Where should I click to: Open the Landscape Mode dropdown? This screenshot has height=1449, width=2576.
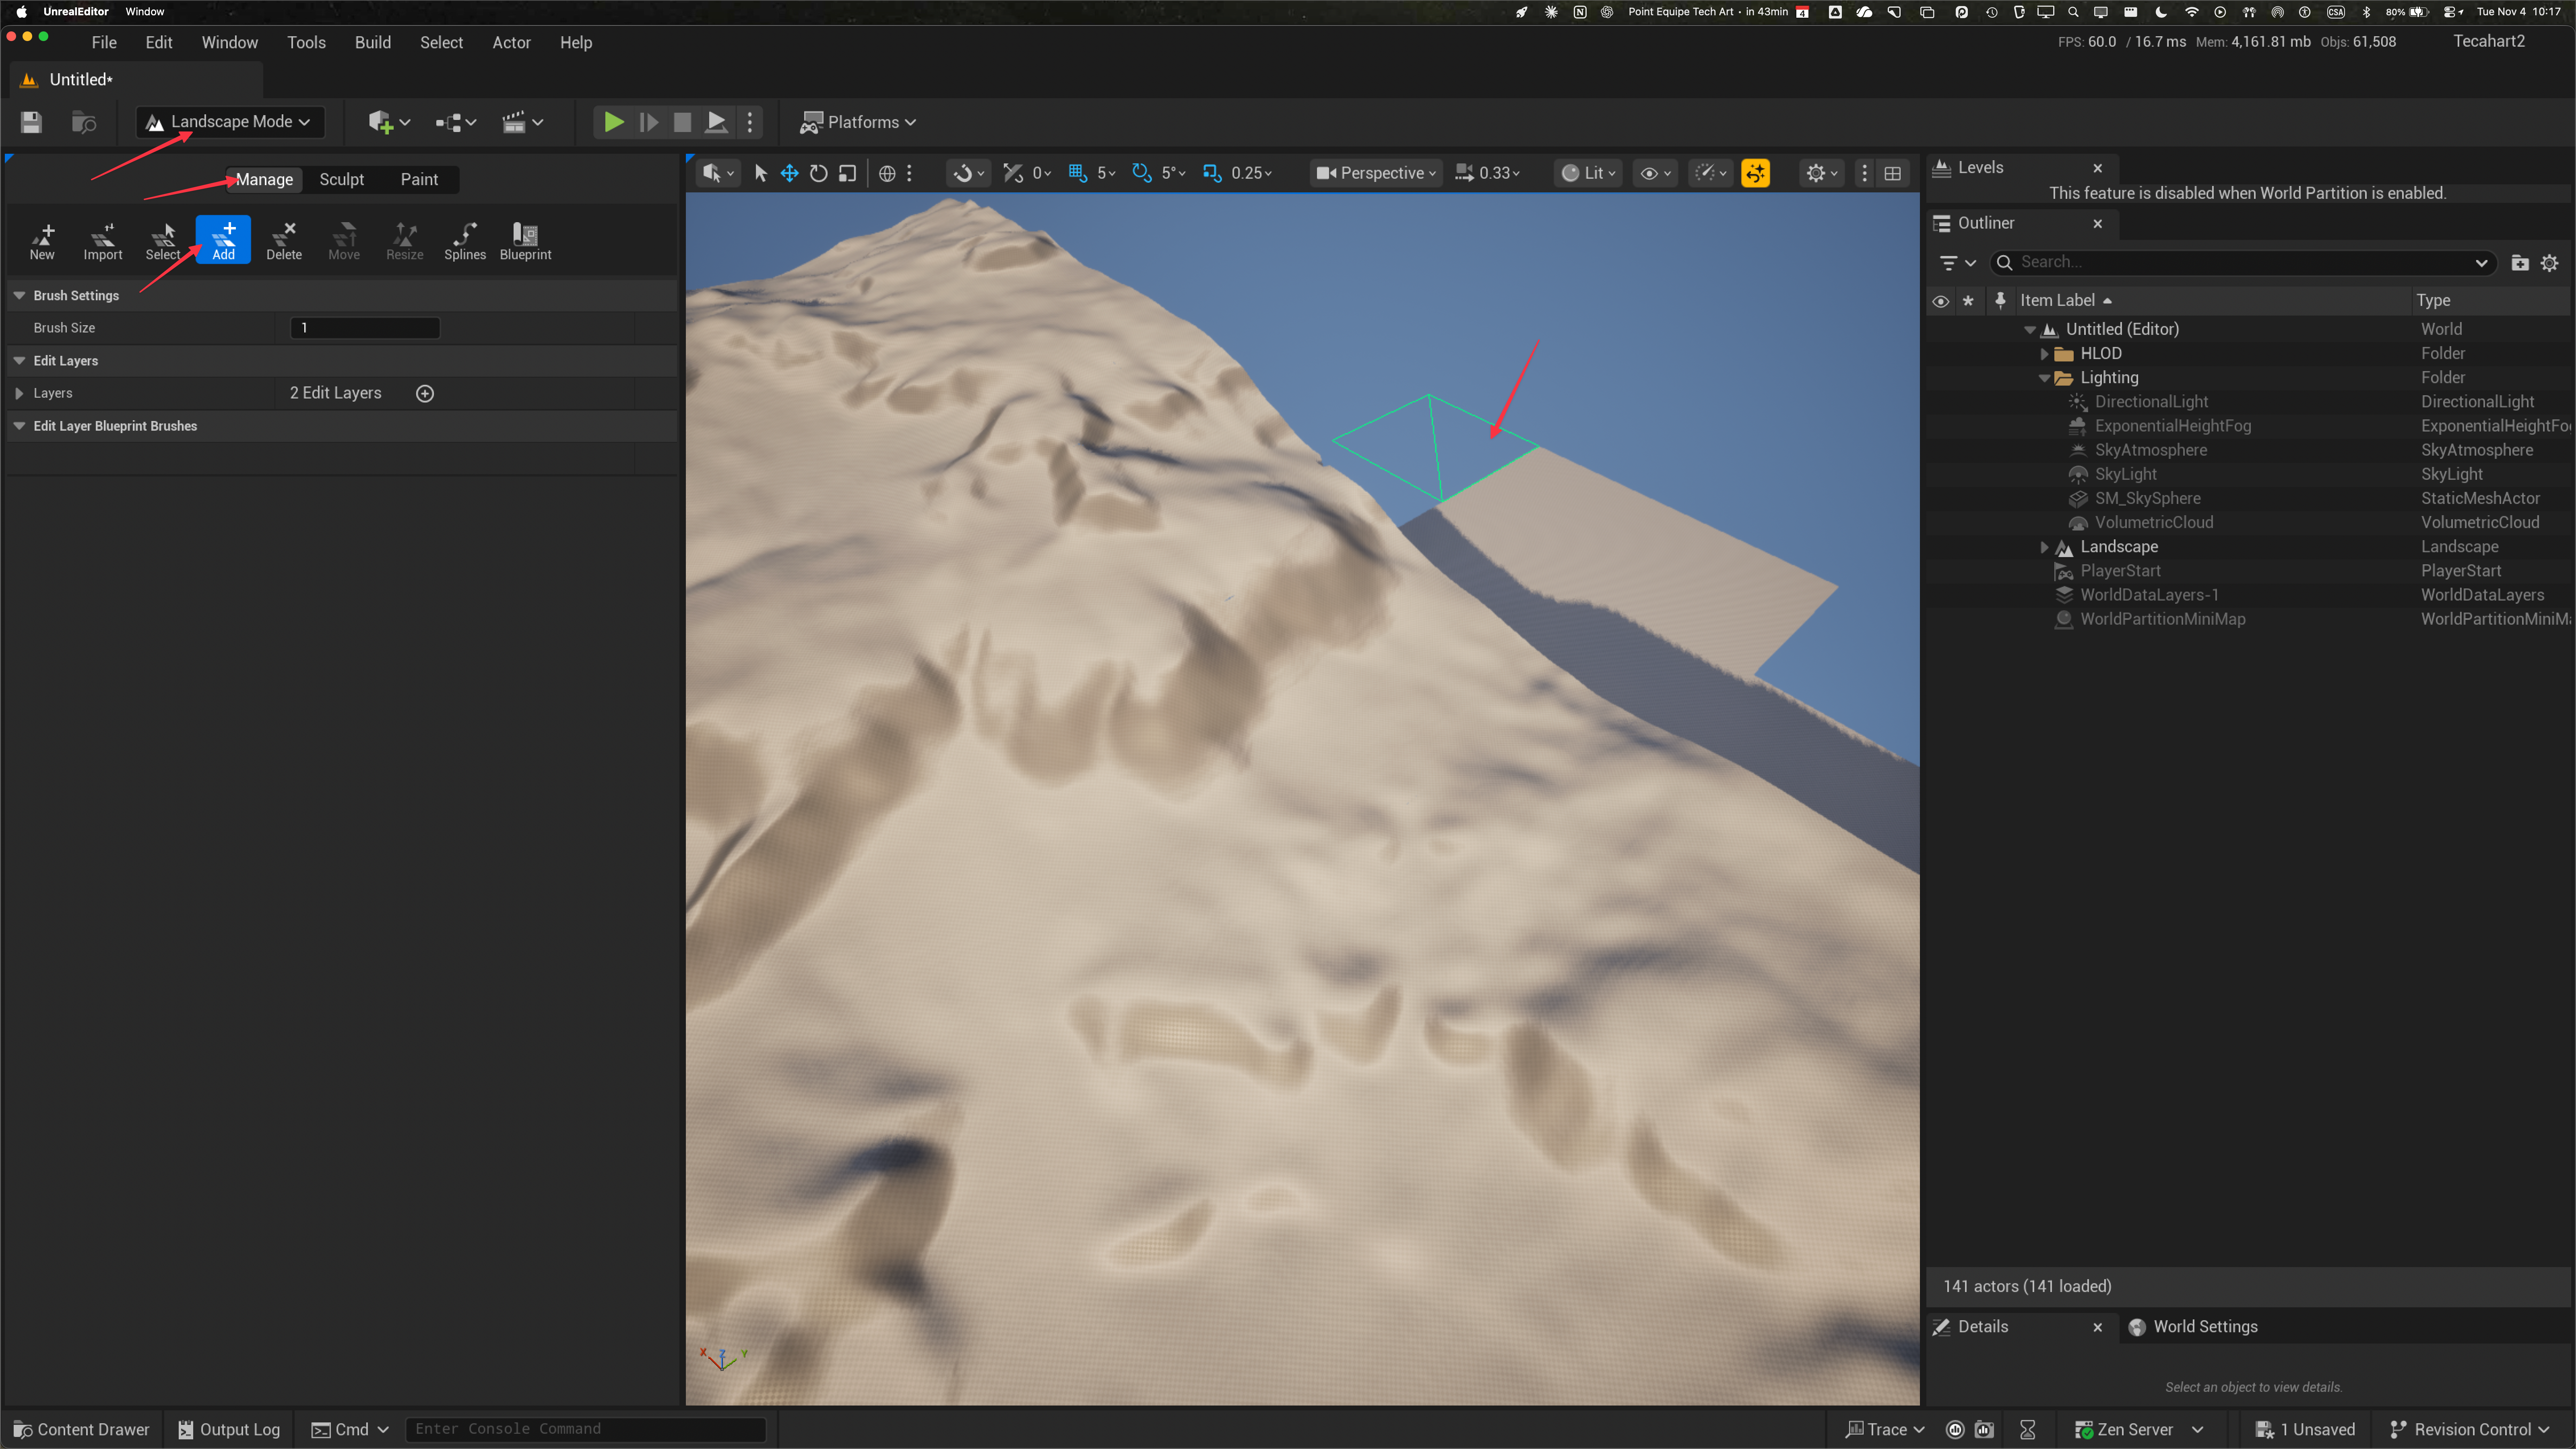coord(230,122)
